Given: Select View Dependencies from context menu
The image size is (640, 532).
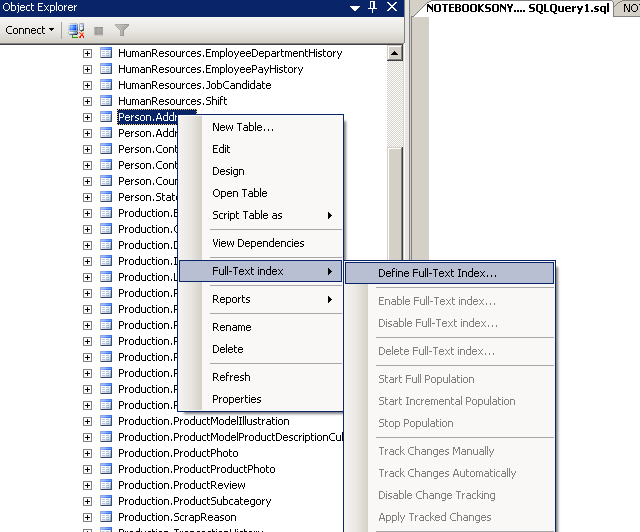Looking at the screenshot, I should 258,243.
